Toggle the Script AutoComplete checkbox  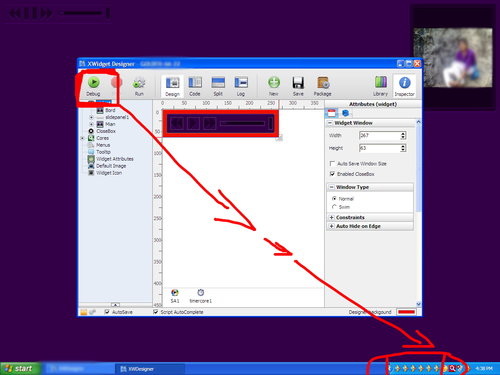pos(155,312)
